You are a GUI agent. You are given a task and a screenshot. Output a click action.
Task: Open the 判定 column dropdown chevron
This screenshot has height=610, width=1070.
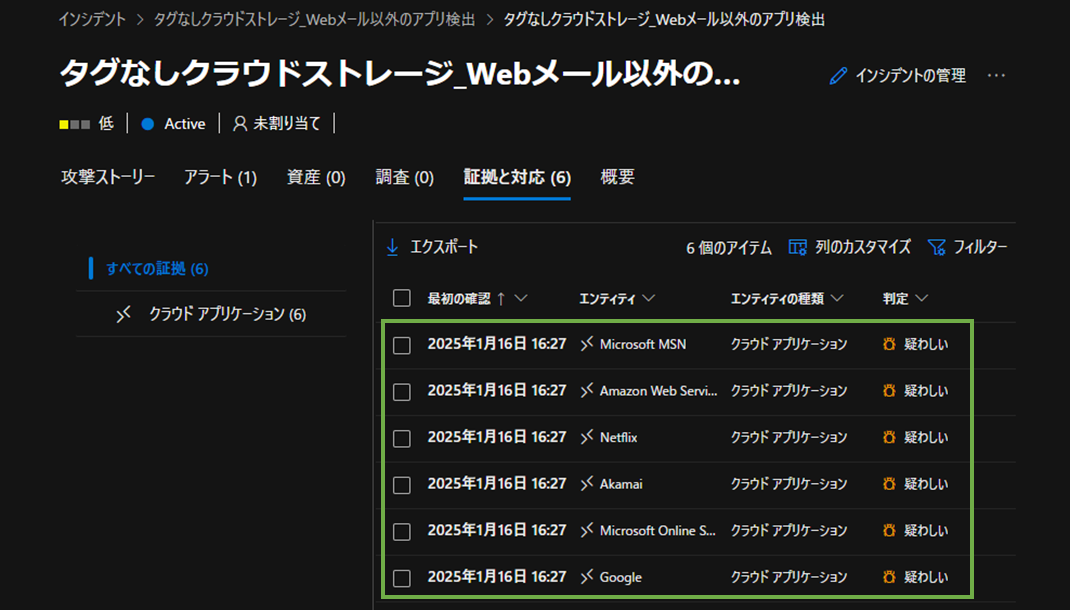[922, 298]
